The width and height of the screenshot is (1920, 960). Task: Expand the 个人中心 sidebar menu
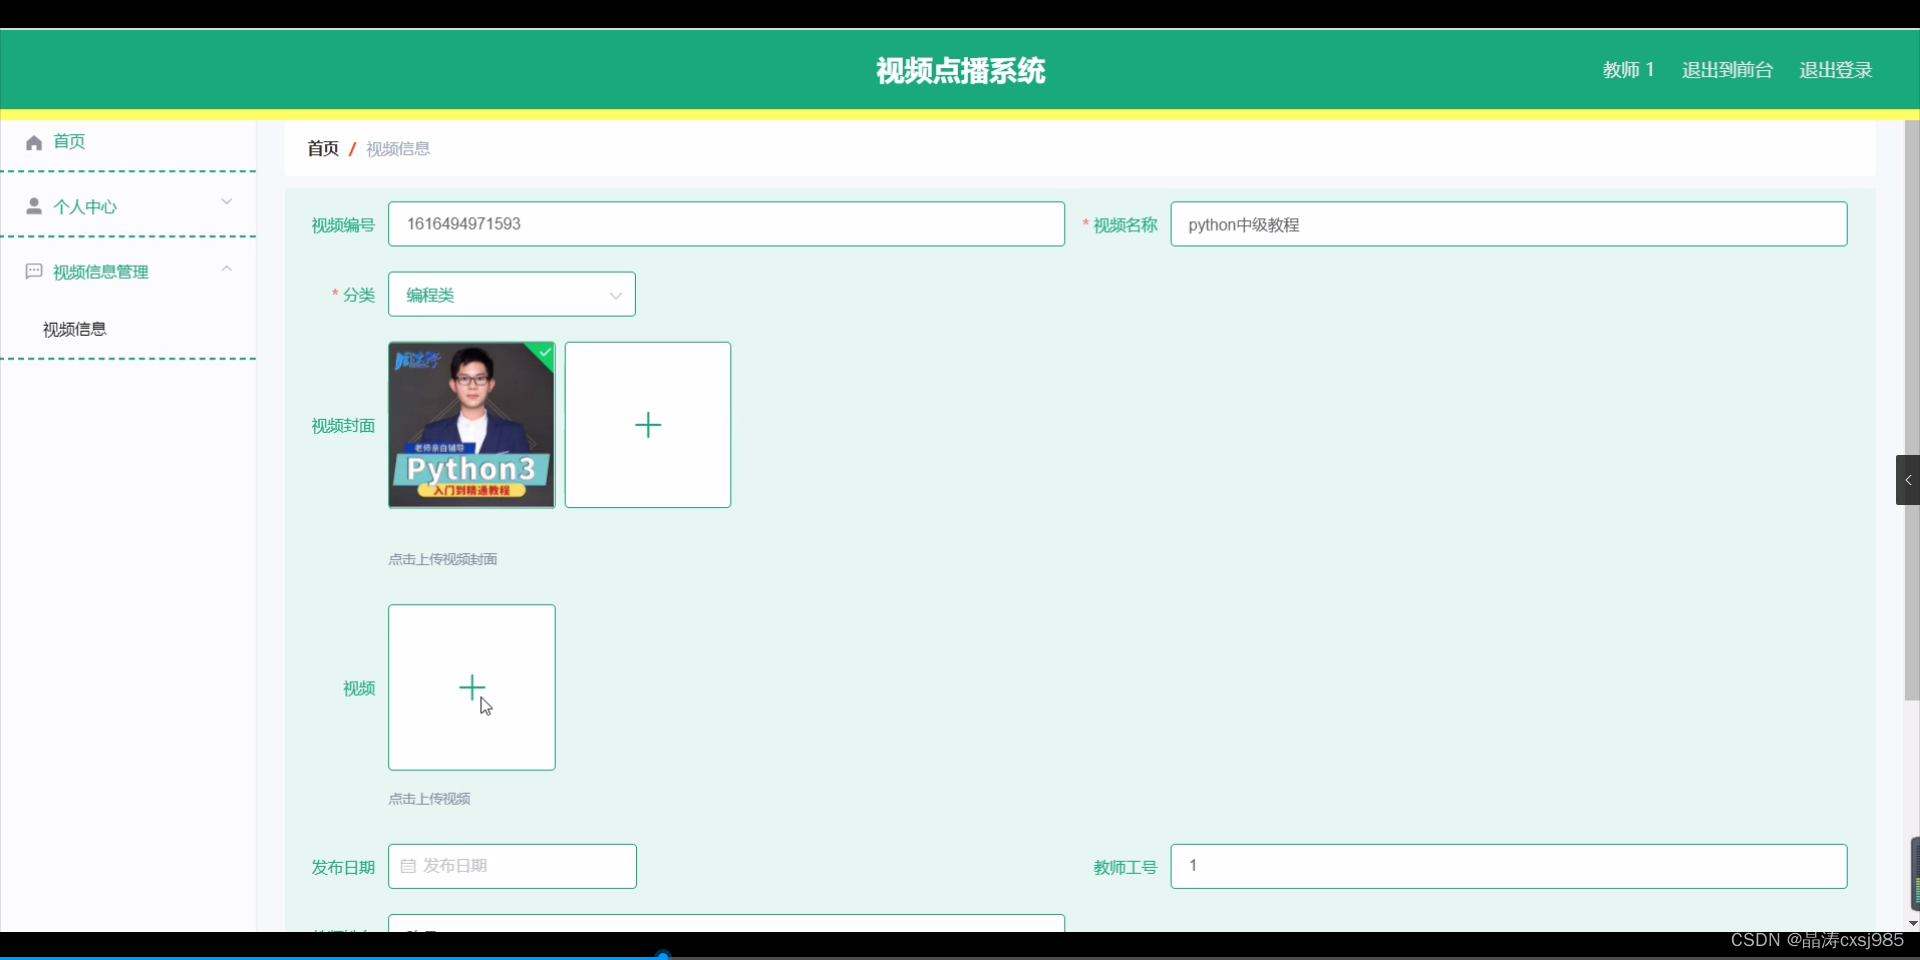pyautogui.click(x=227, y=201)
